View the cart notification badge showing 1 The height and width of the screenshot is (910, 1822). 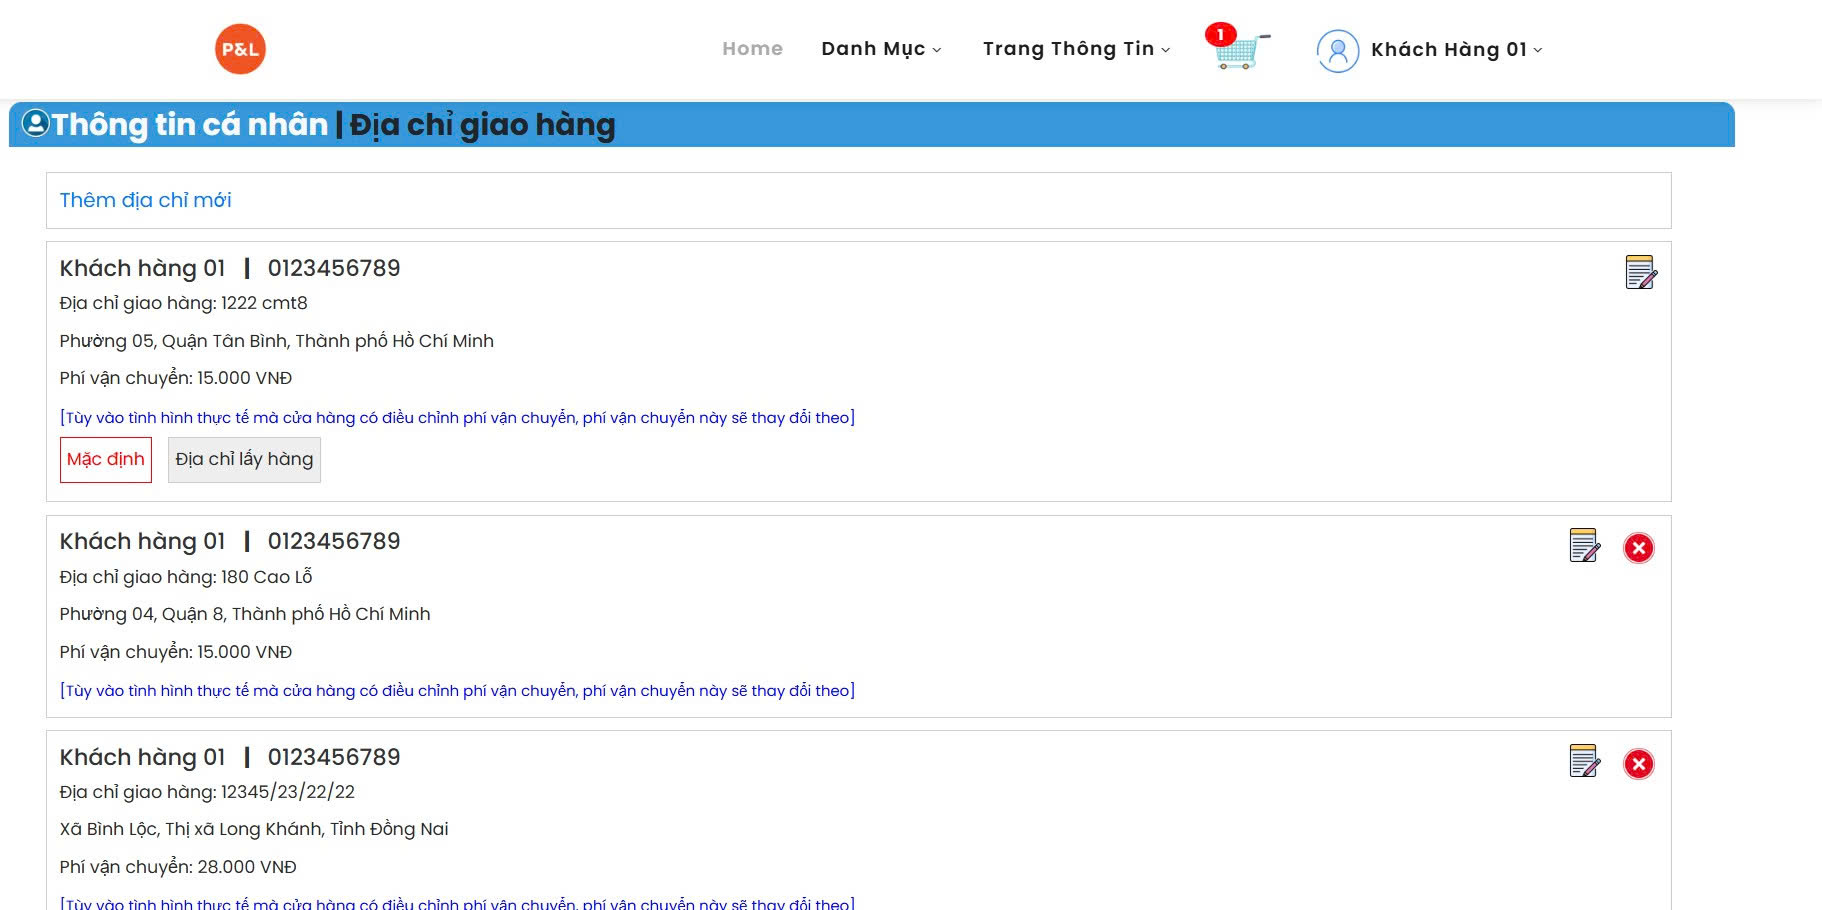click(1219, 34)
